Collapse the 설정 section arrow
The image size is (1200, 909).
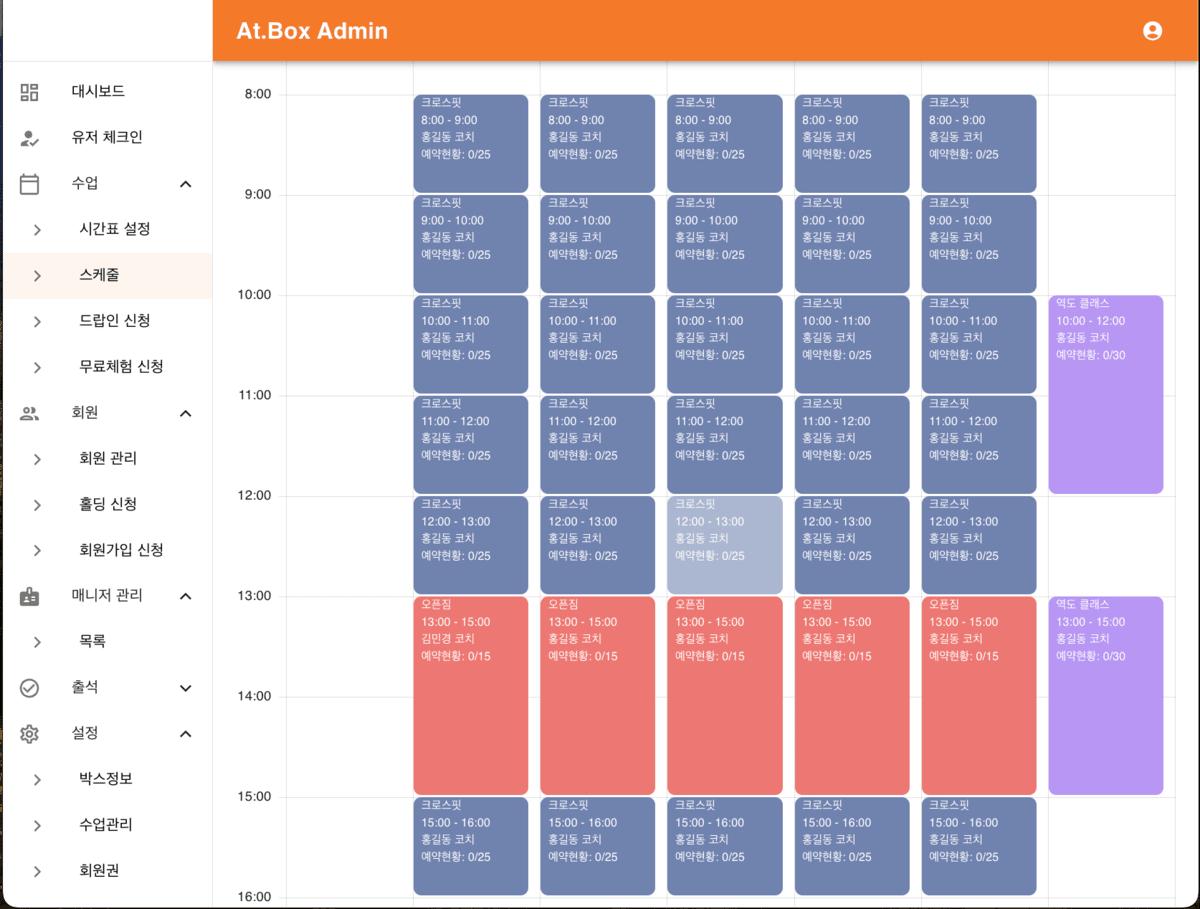point(185,734)
